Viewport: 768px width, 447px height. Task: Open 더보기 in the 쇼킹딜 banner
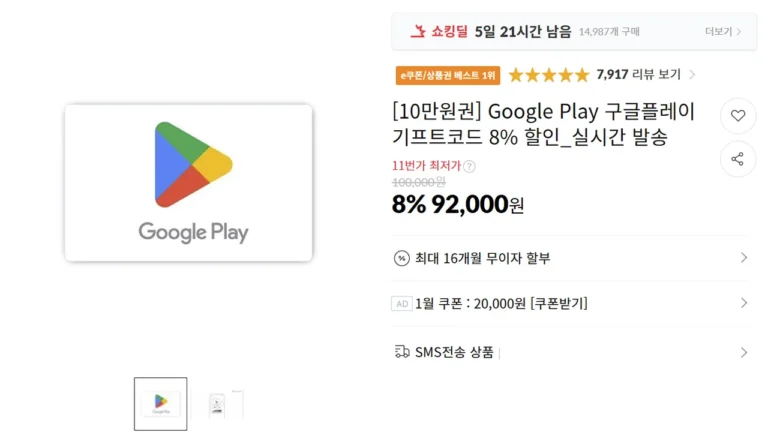(723, 31)
